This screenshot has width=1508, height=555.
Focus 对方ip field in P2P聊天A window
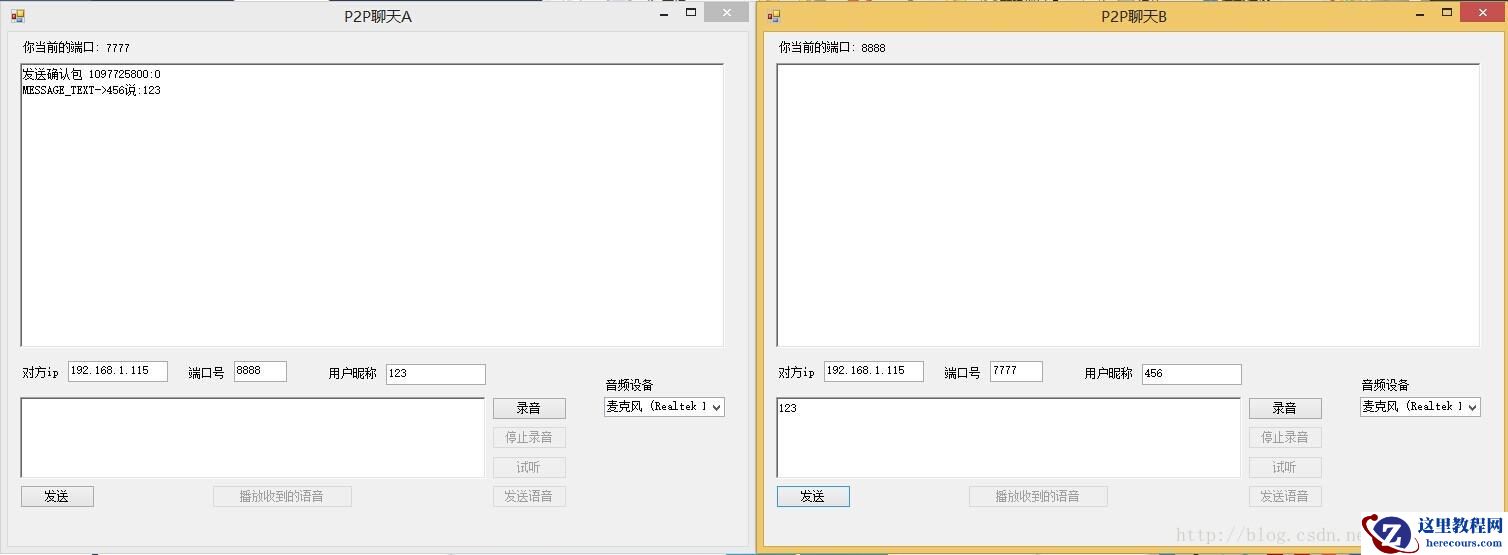point(118,371)
